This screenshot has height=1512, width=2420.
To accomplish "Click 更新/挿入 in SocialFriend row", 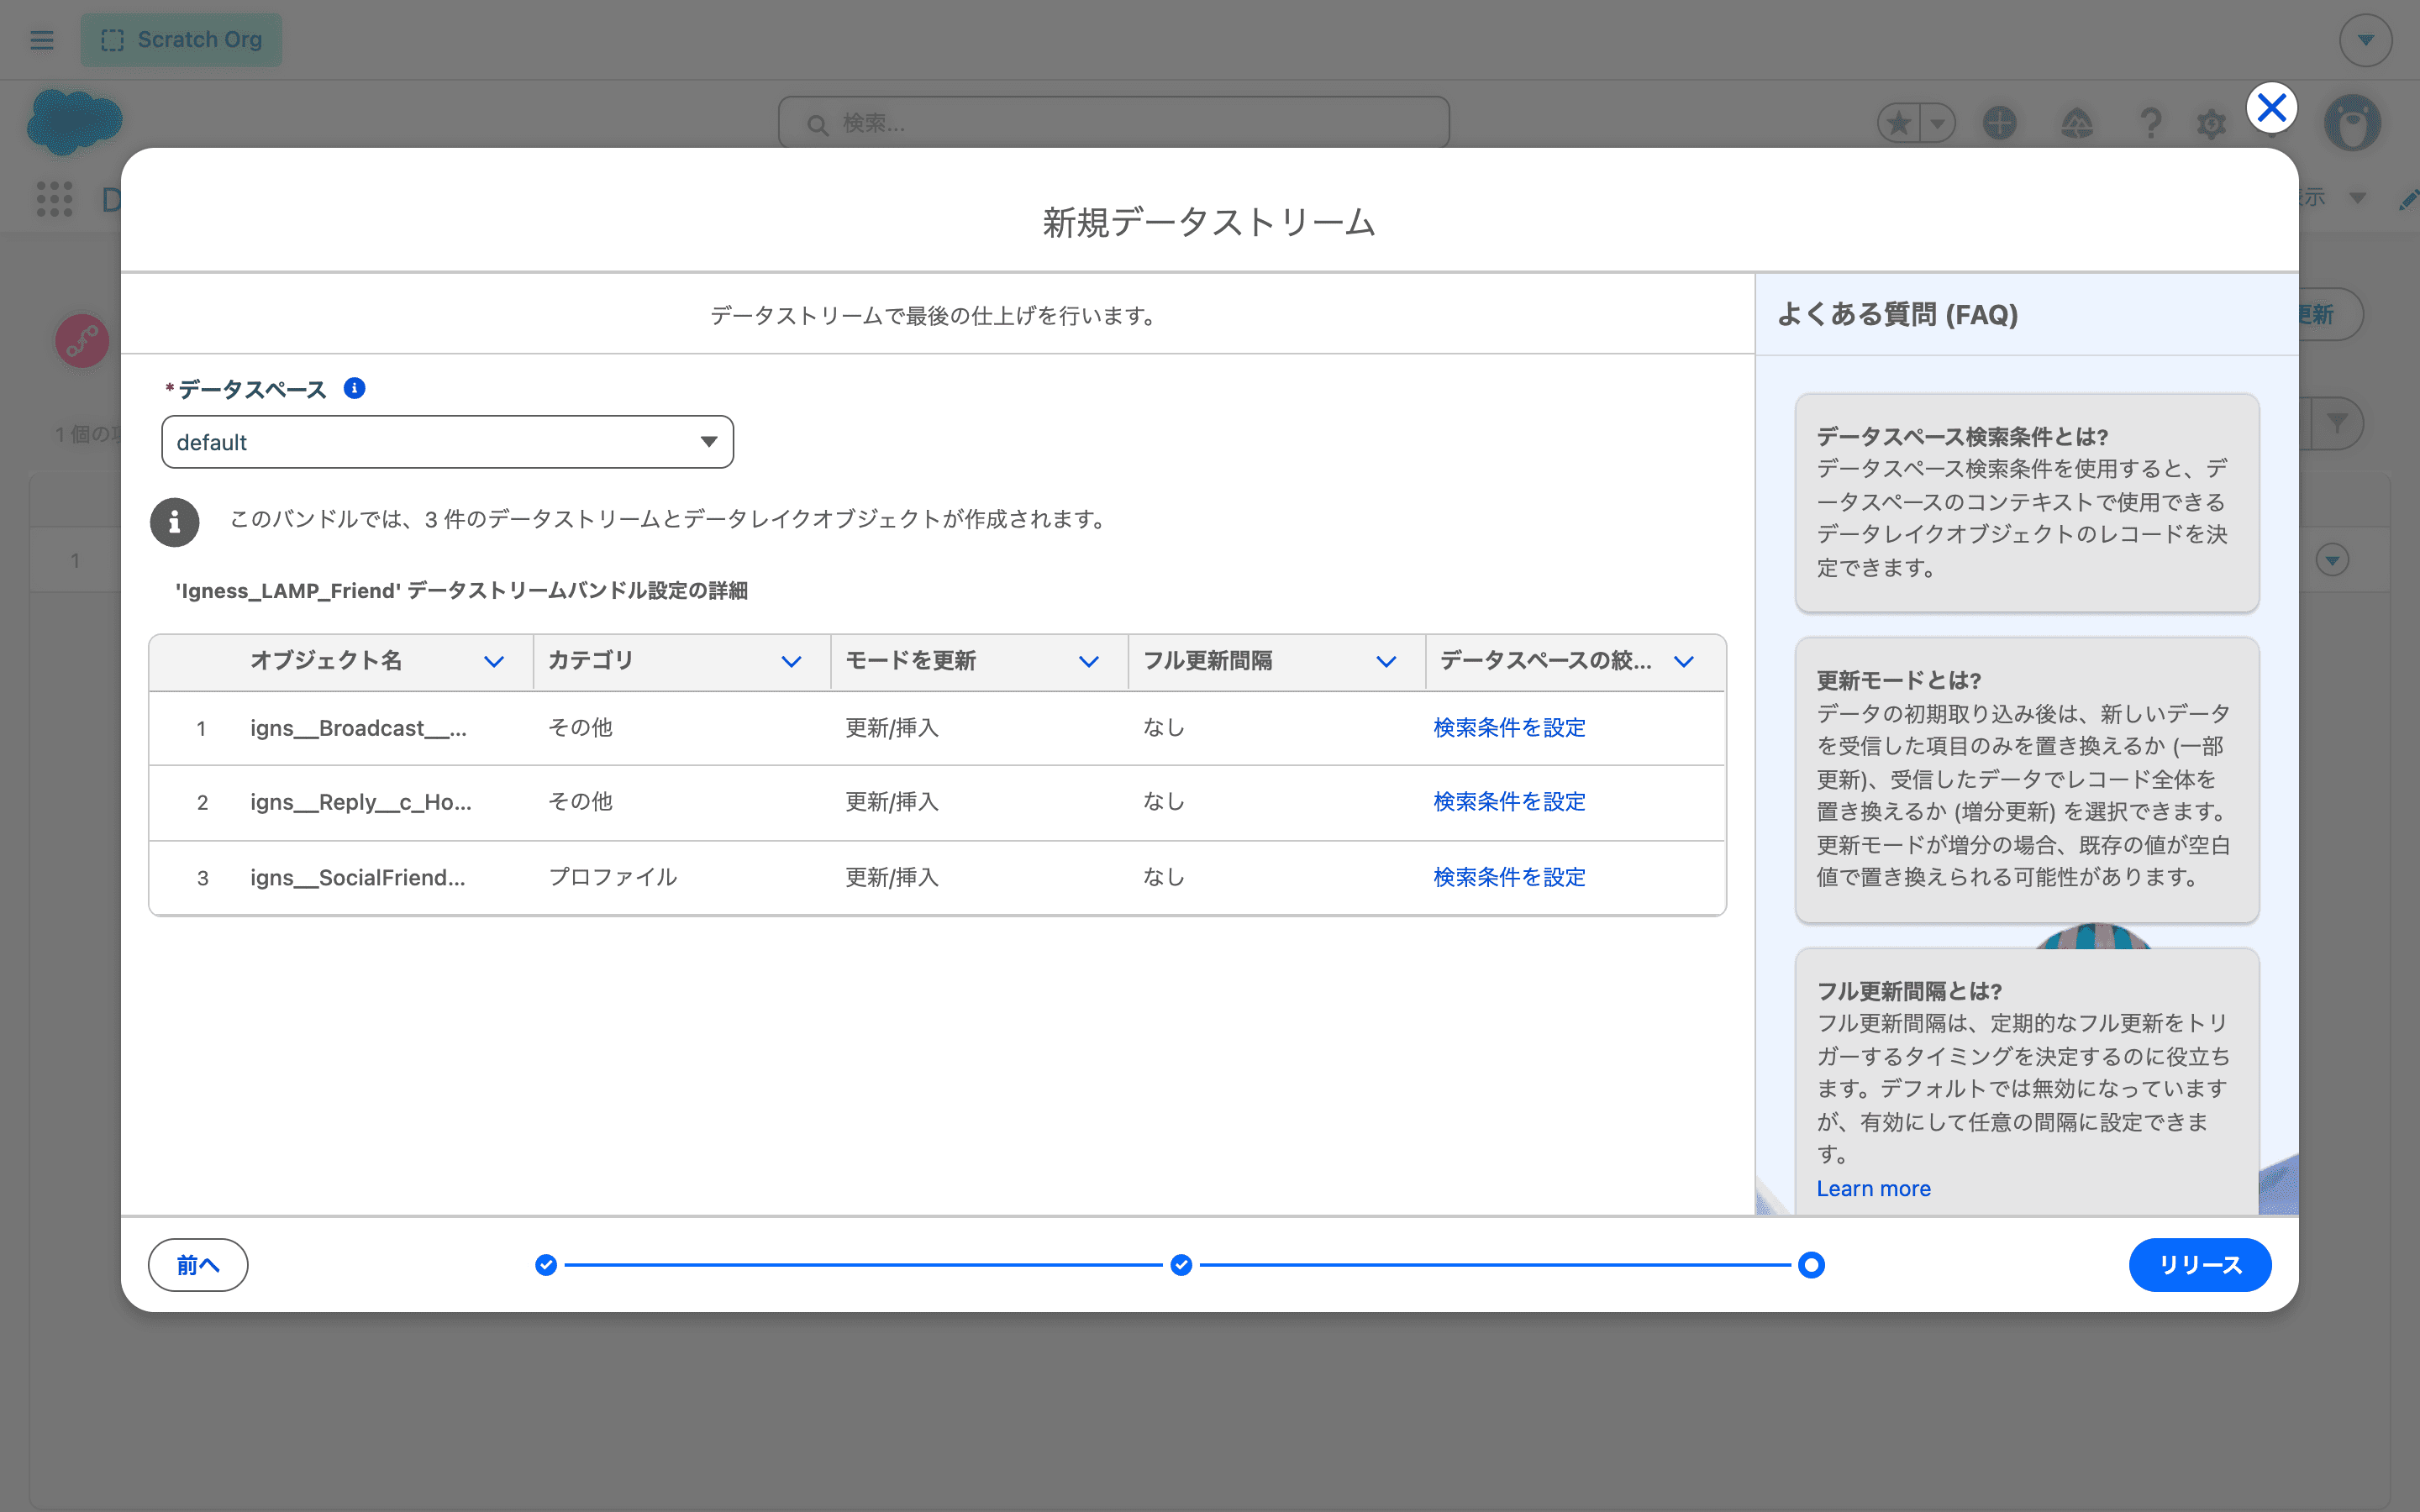I will tap(892, 877).
